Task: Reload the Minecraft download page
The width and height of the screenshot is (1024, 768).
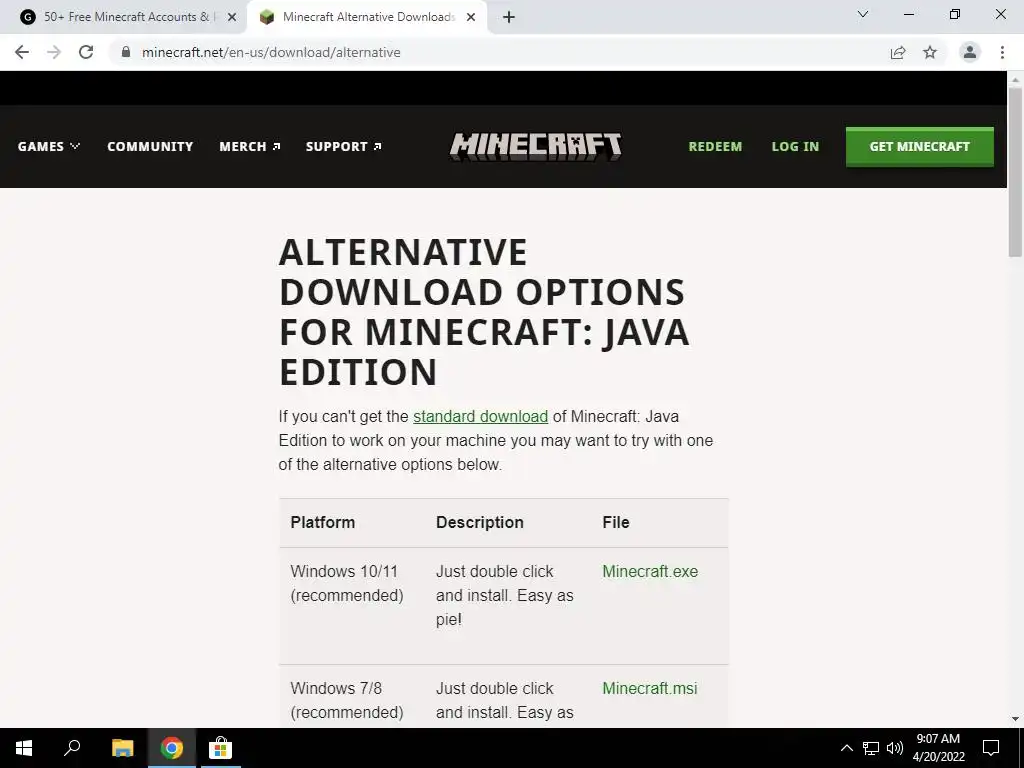Action: pyautogui.click(x=86, y=52)
